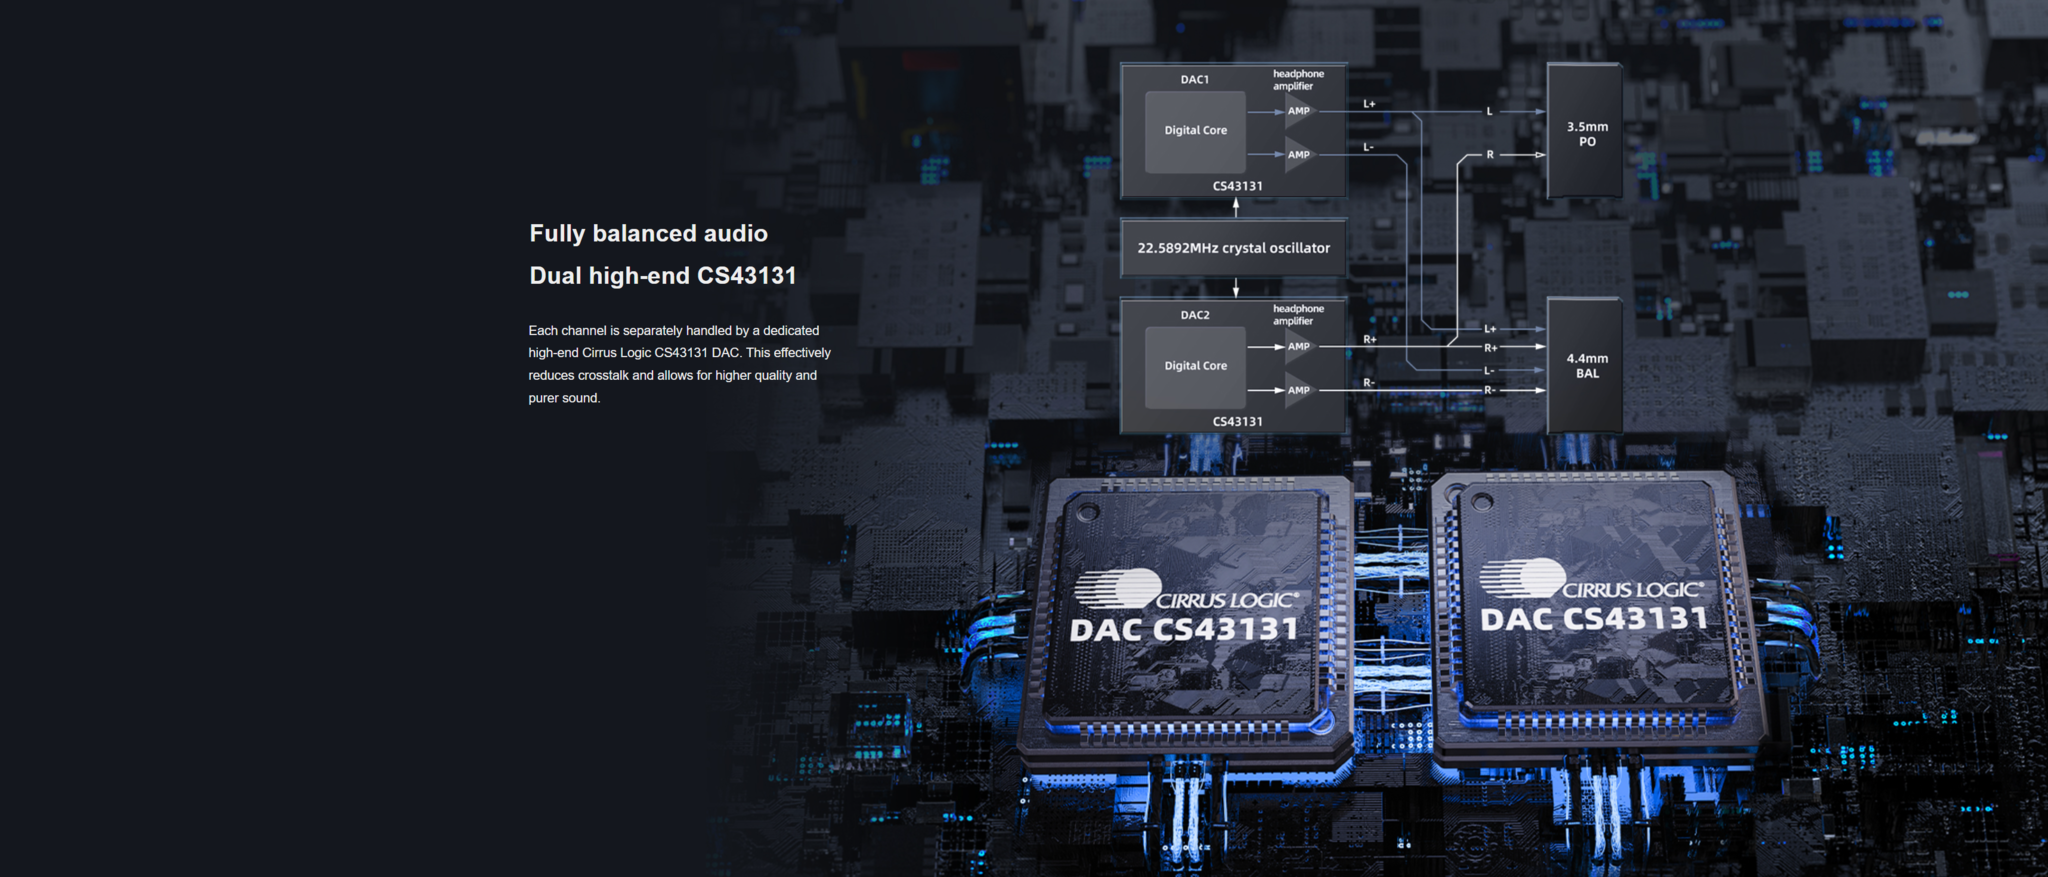Click the R+ label at DAC2's output

pos(1369,340)
